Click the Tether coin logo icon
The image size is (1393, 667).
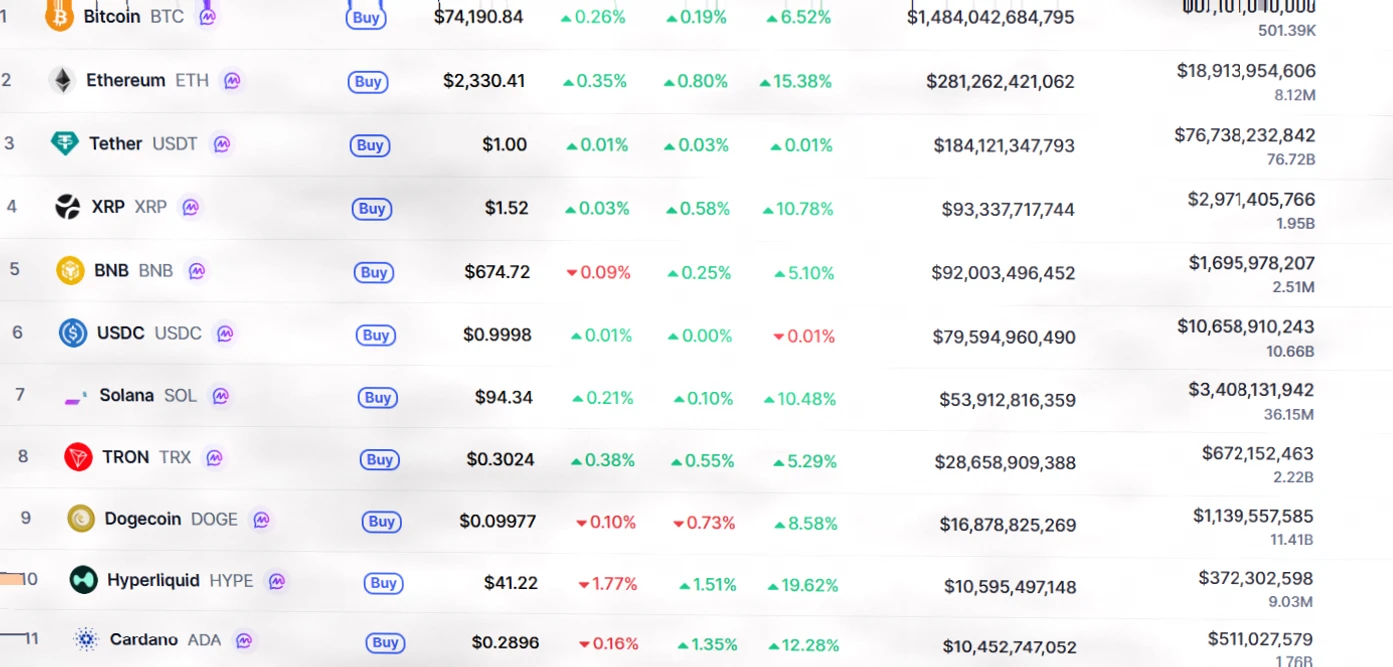[x=65, y=143]
